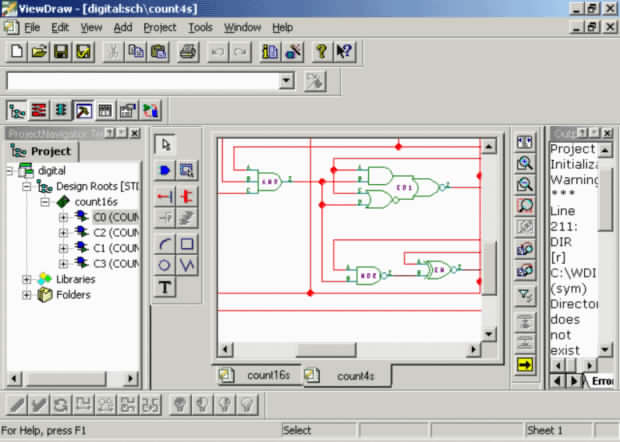Select the Project tab in navigator panel
Image resolution: width=620 pixels, height=442 pixels.
click(42, 151)
